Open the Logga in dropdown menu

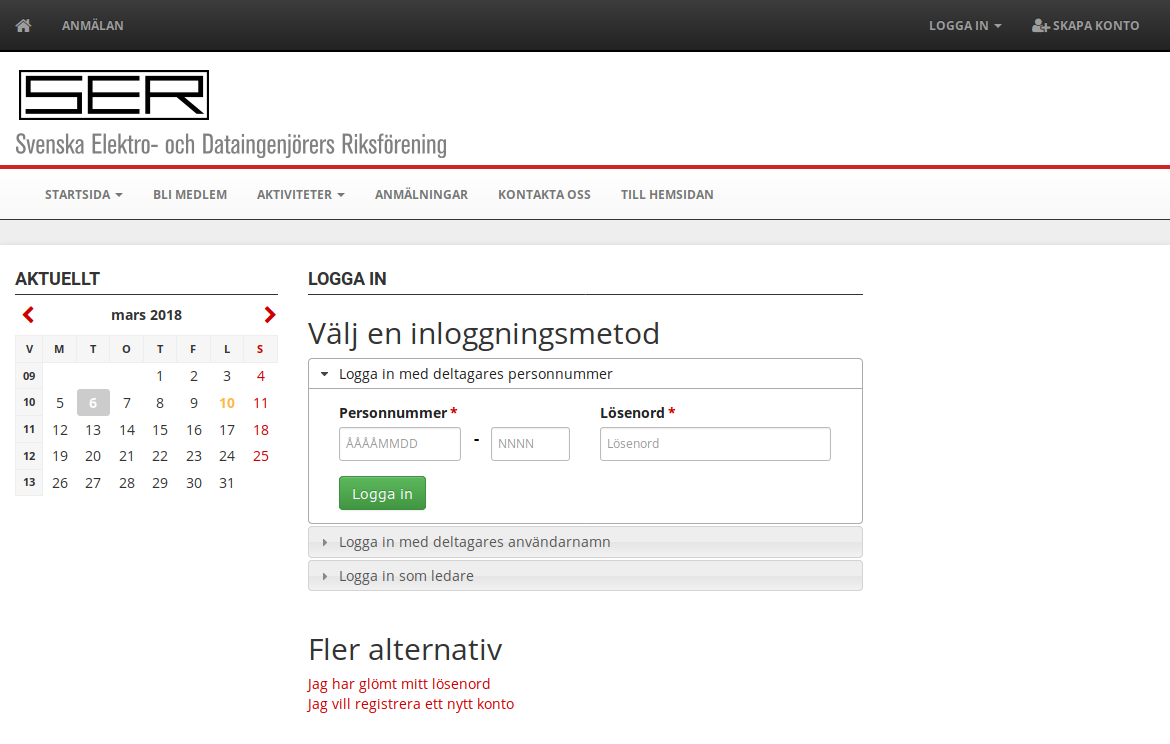965,25
